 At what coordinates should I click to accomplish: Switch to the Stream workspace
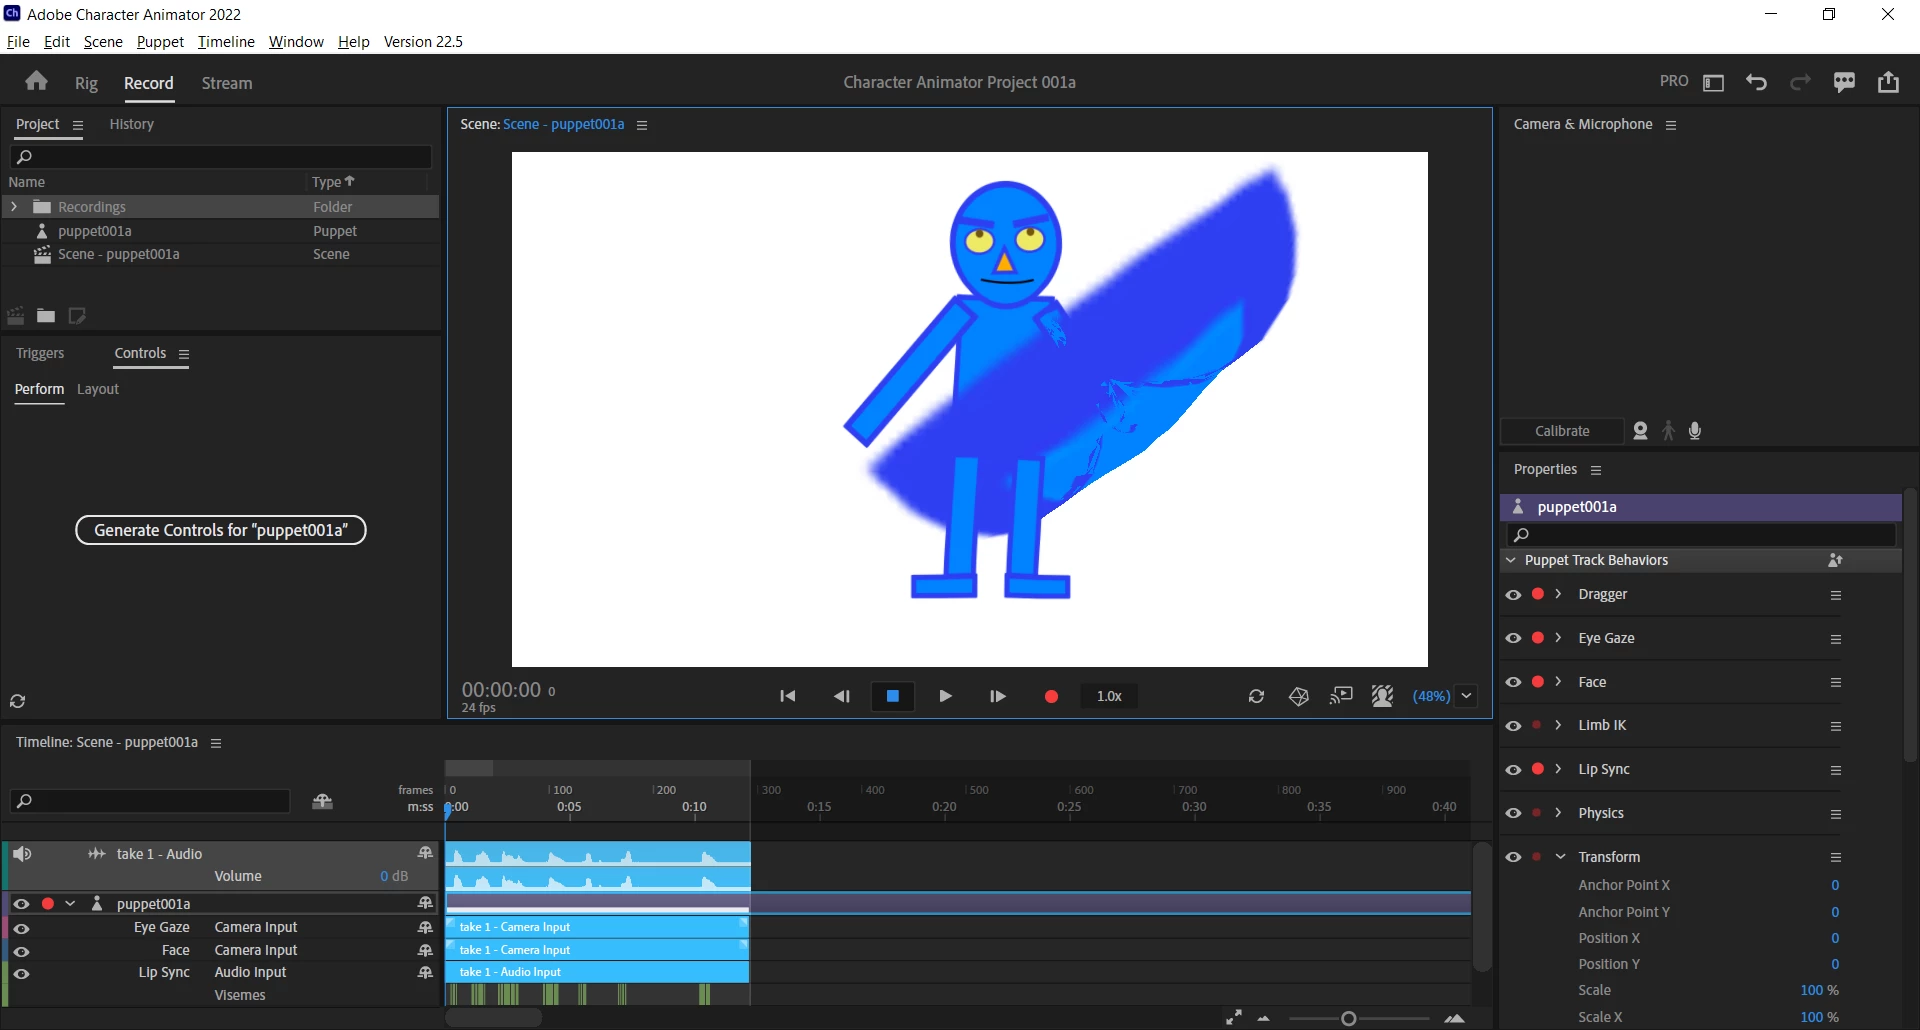(x=227, y=83)
